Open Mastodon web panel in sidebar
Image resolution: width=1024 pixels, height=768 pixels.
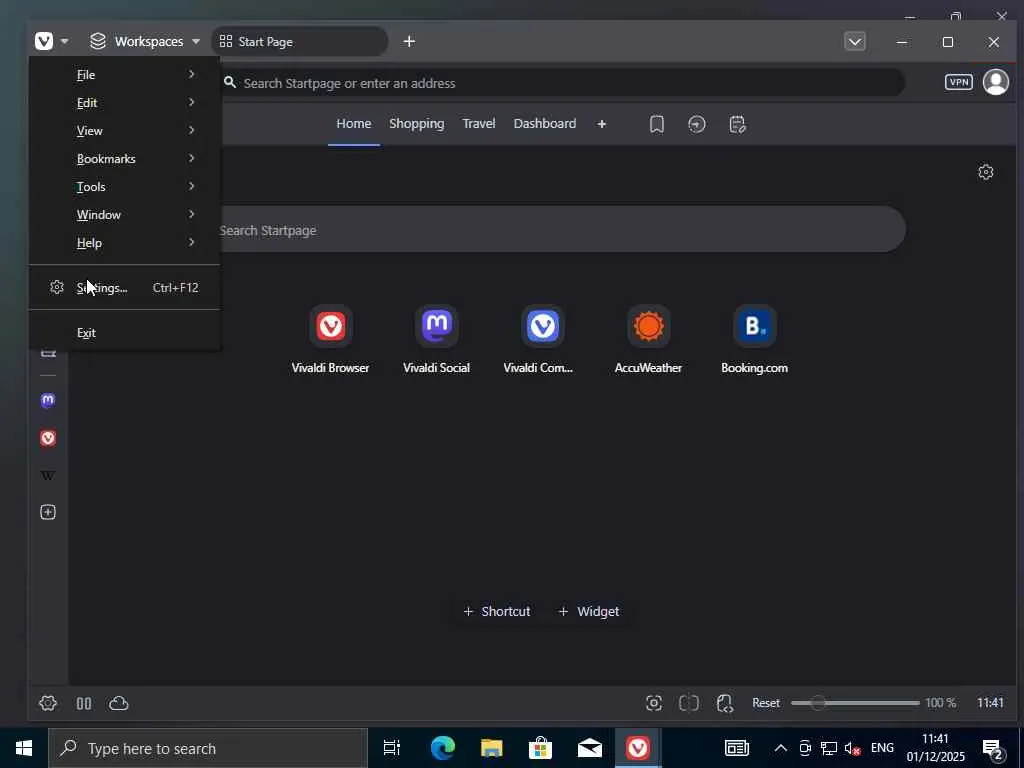click(x=48, y=400)
